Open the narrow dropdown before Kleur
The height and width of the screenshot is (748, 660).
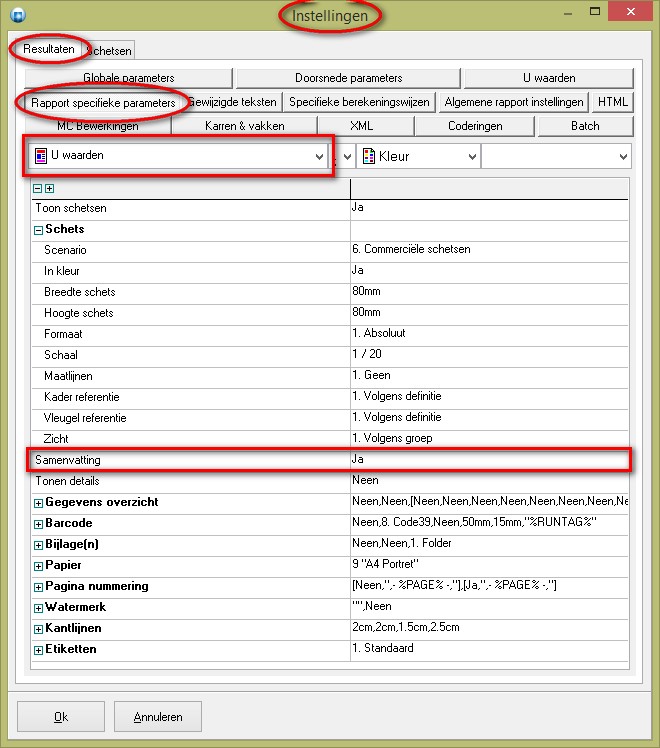pyautogui.click(x=347, y=156)
